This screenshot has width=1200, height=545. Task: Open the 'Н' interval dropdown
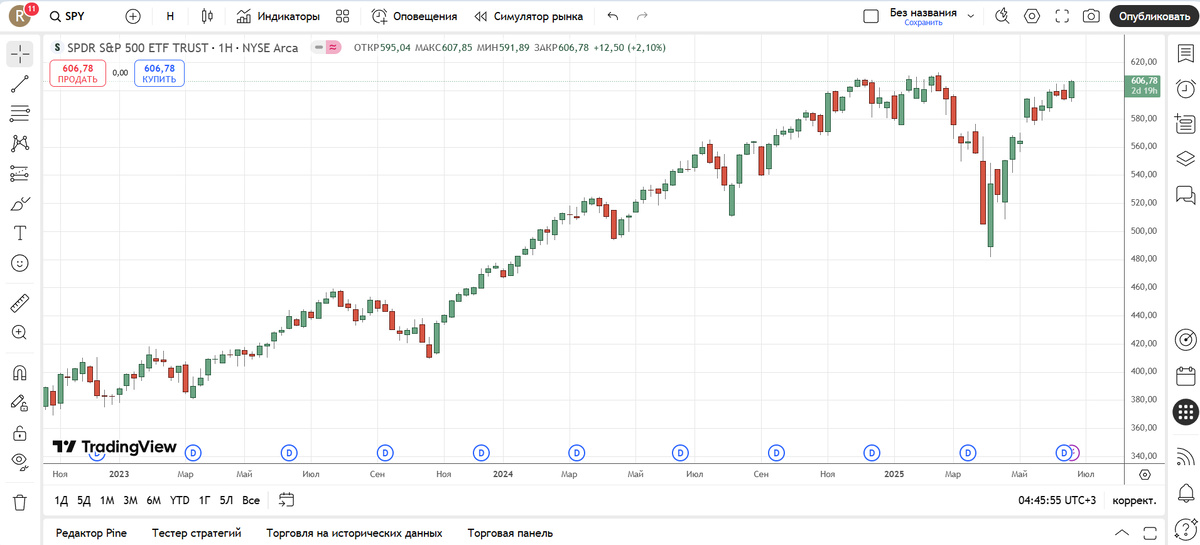pos(170,16)
